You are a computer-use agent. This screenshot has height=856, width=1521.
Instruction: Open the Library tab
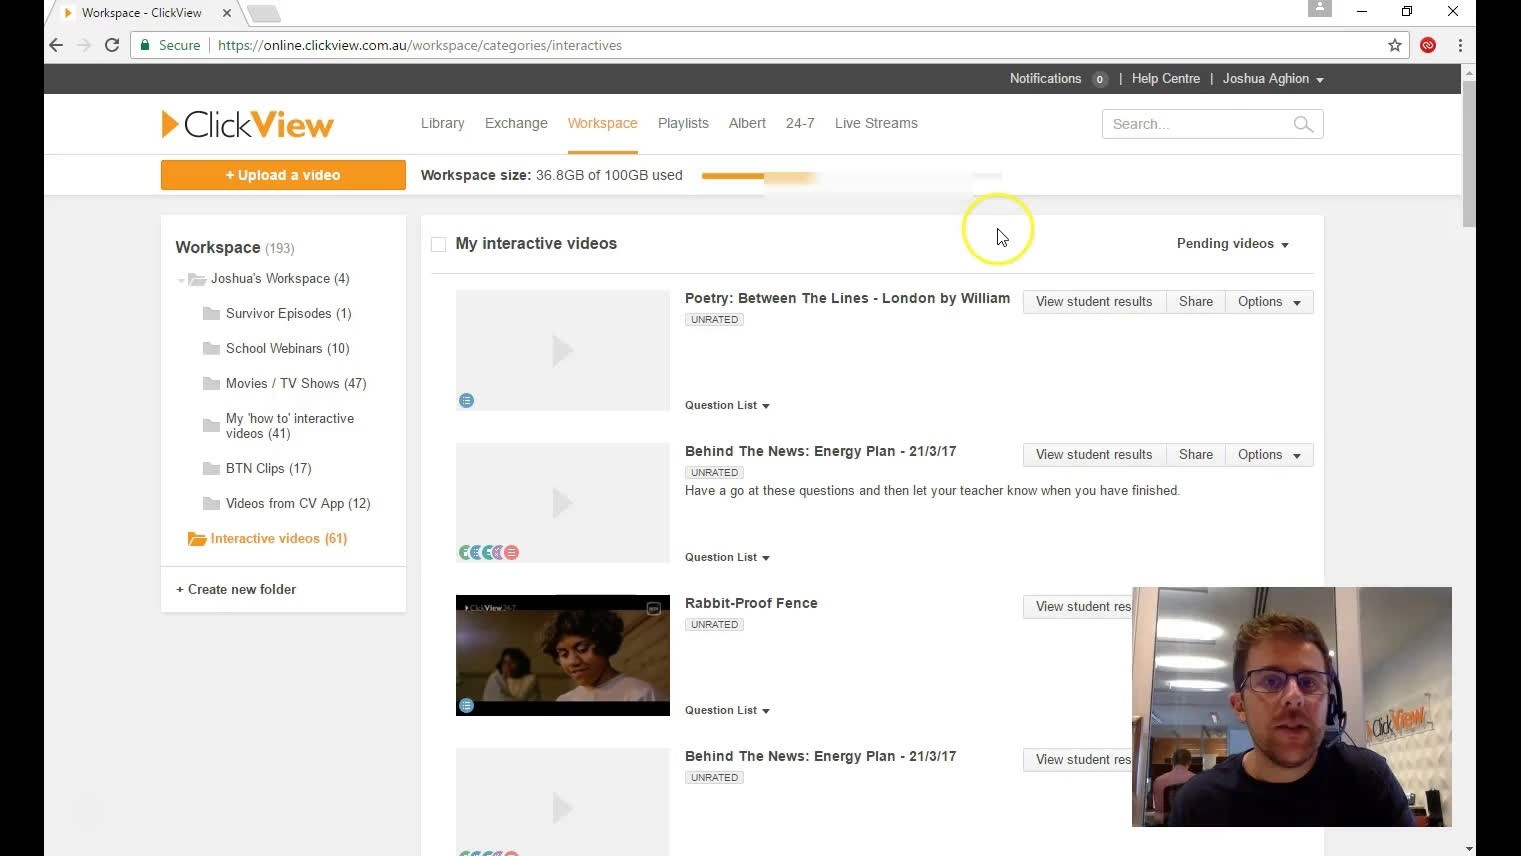pos(442,123)
